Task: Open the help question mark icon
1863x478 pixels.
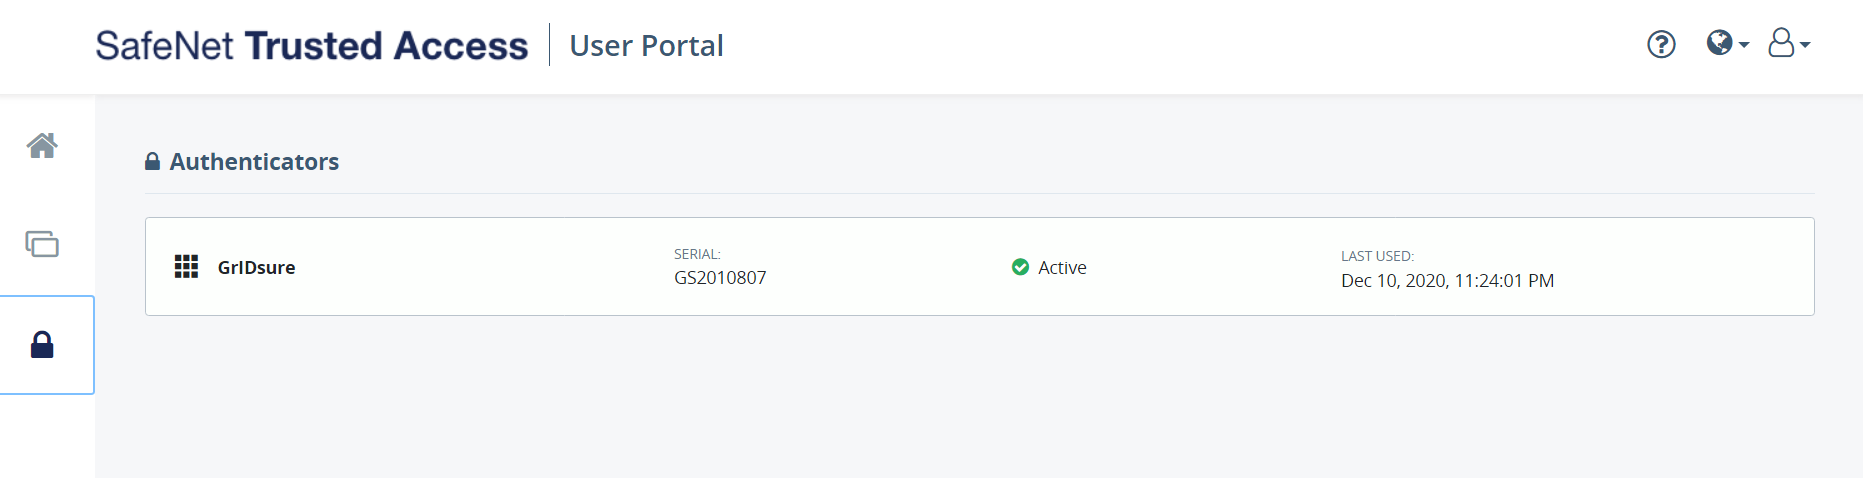Action: (1661, 44)
